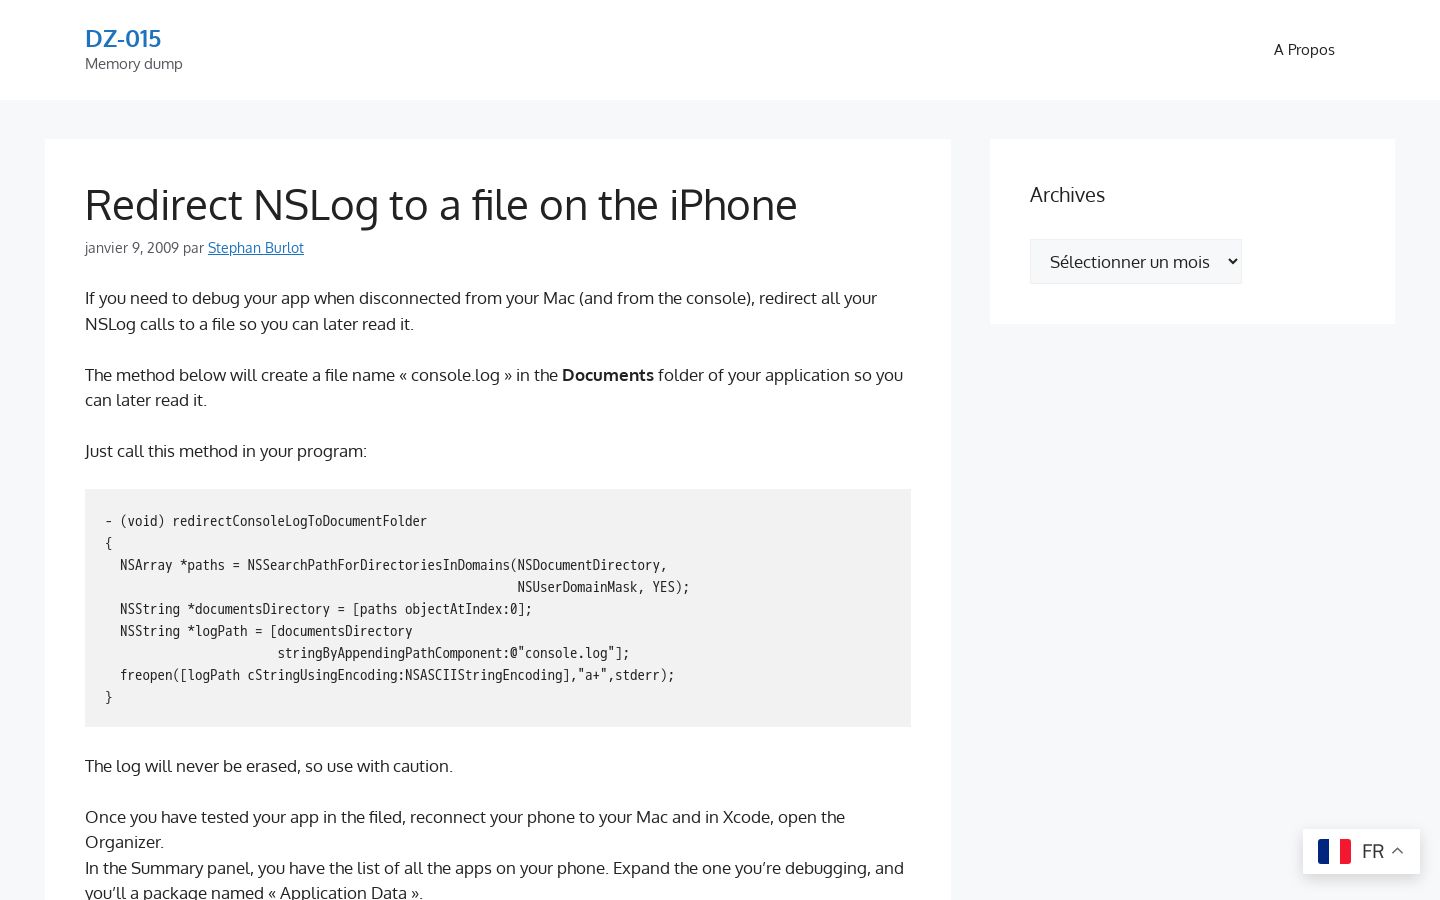
Task: Click the French flag icon
Action: [x=1334, y=851]
